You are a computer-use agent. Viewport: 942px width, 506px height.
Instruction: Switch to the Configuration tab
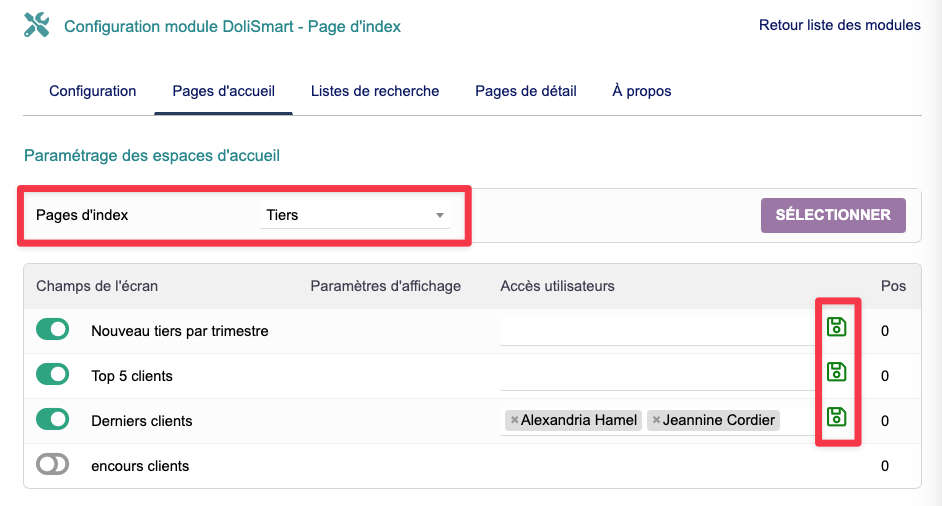(92, 91)
